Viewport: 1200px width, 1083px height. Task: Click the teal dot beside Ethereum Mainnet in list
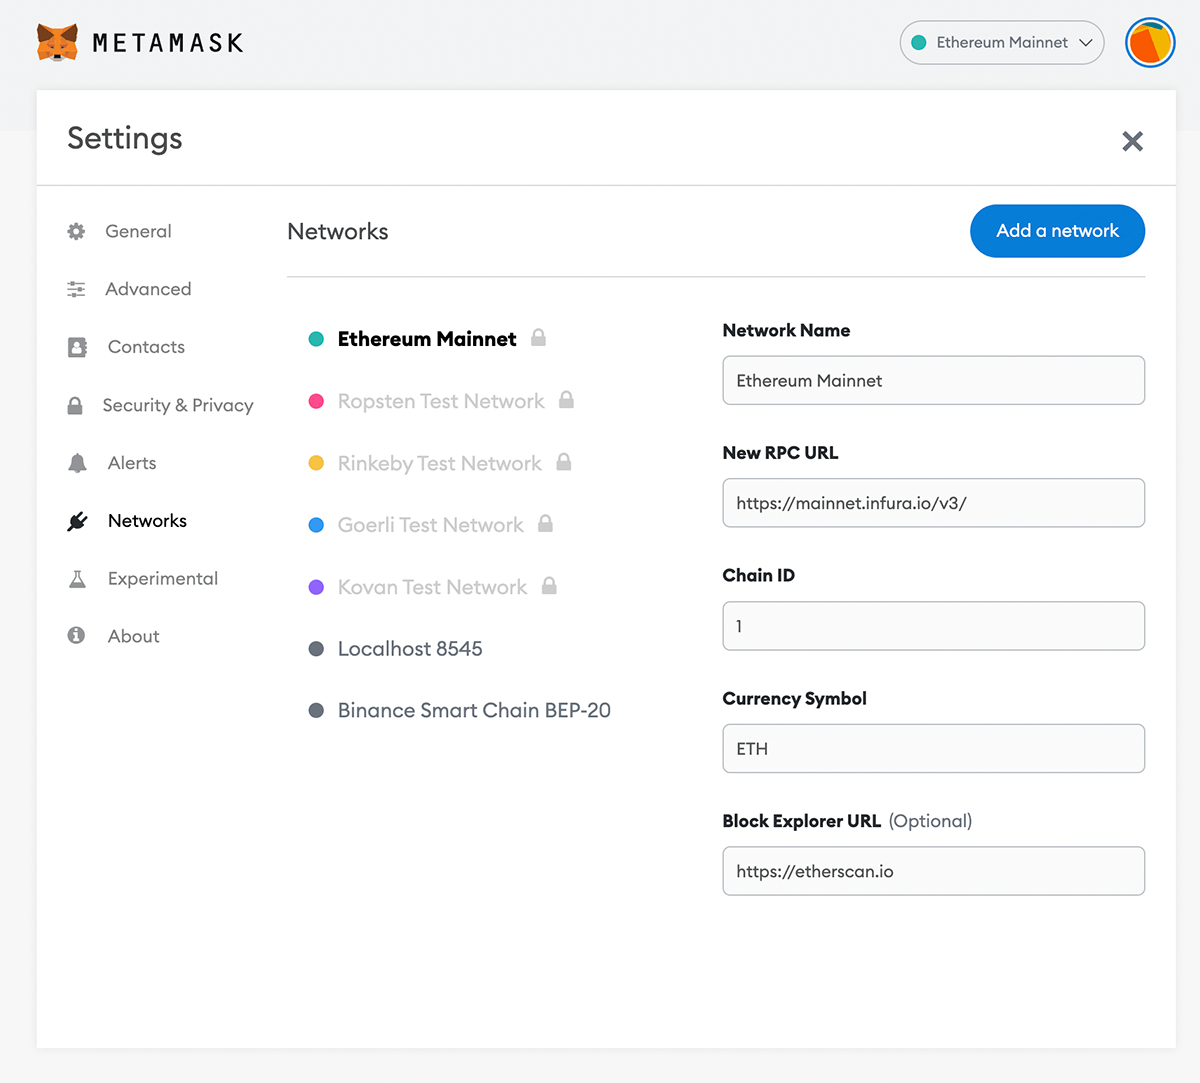click(x=316, y=339)
